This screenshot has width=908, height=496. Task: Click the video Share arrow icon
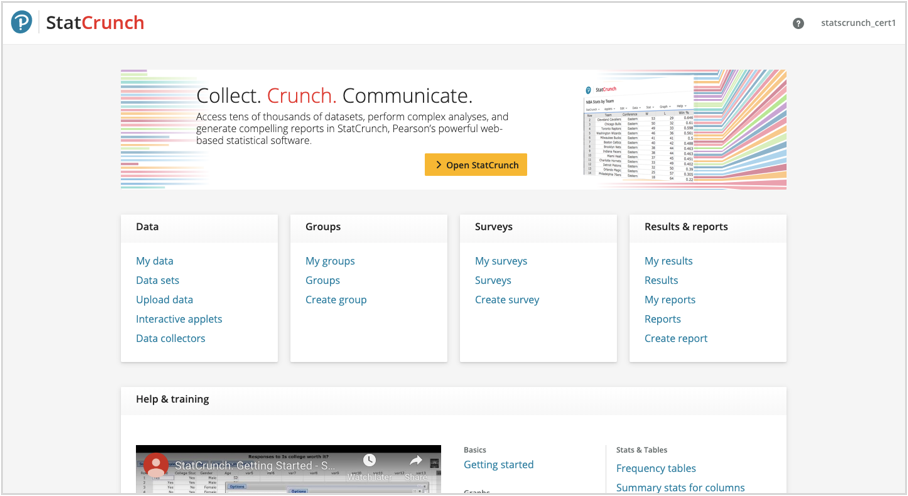[416, 461]
